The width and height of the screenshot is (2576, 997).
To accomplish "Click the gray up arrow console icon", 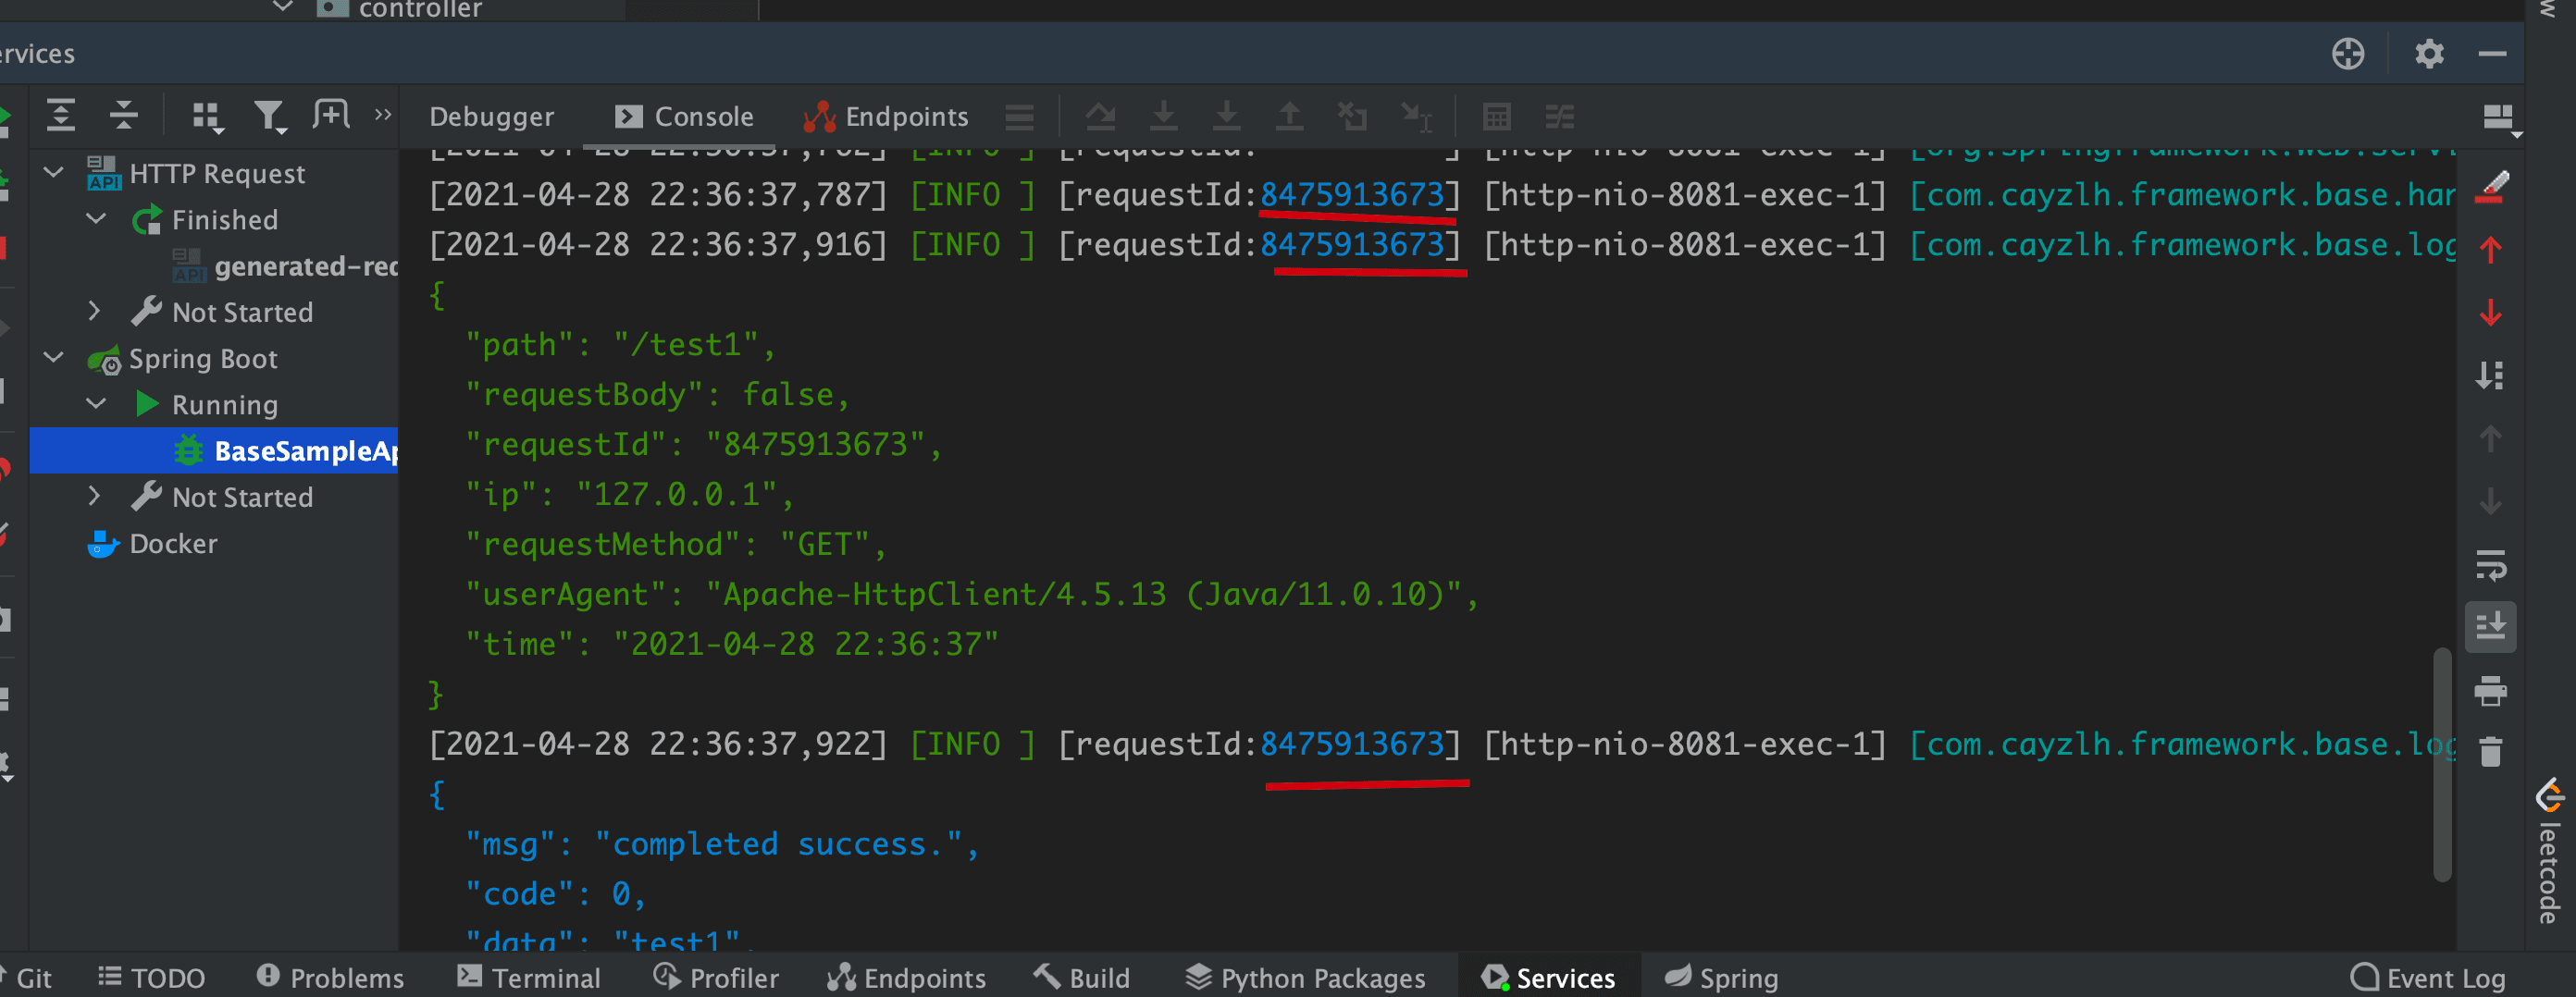I will pyautogui.click(x=2491, y=438).
